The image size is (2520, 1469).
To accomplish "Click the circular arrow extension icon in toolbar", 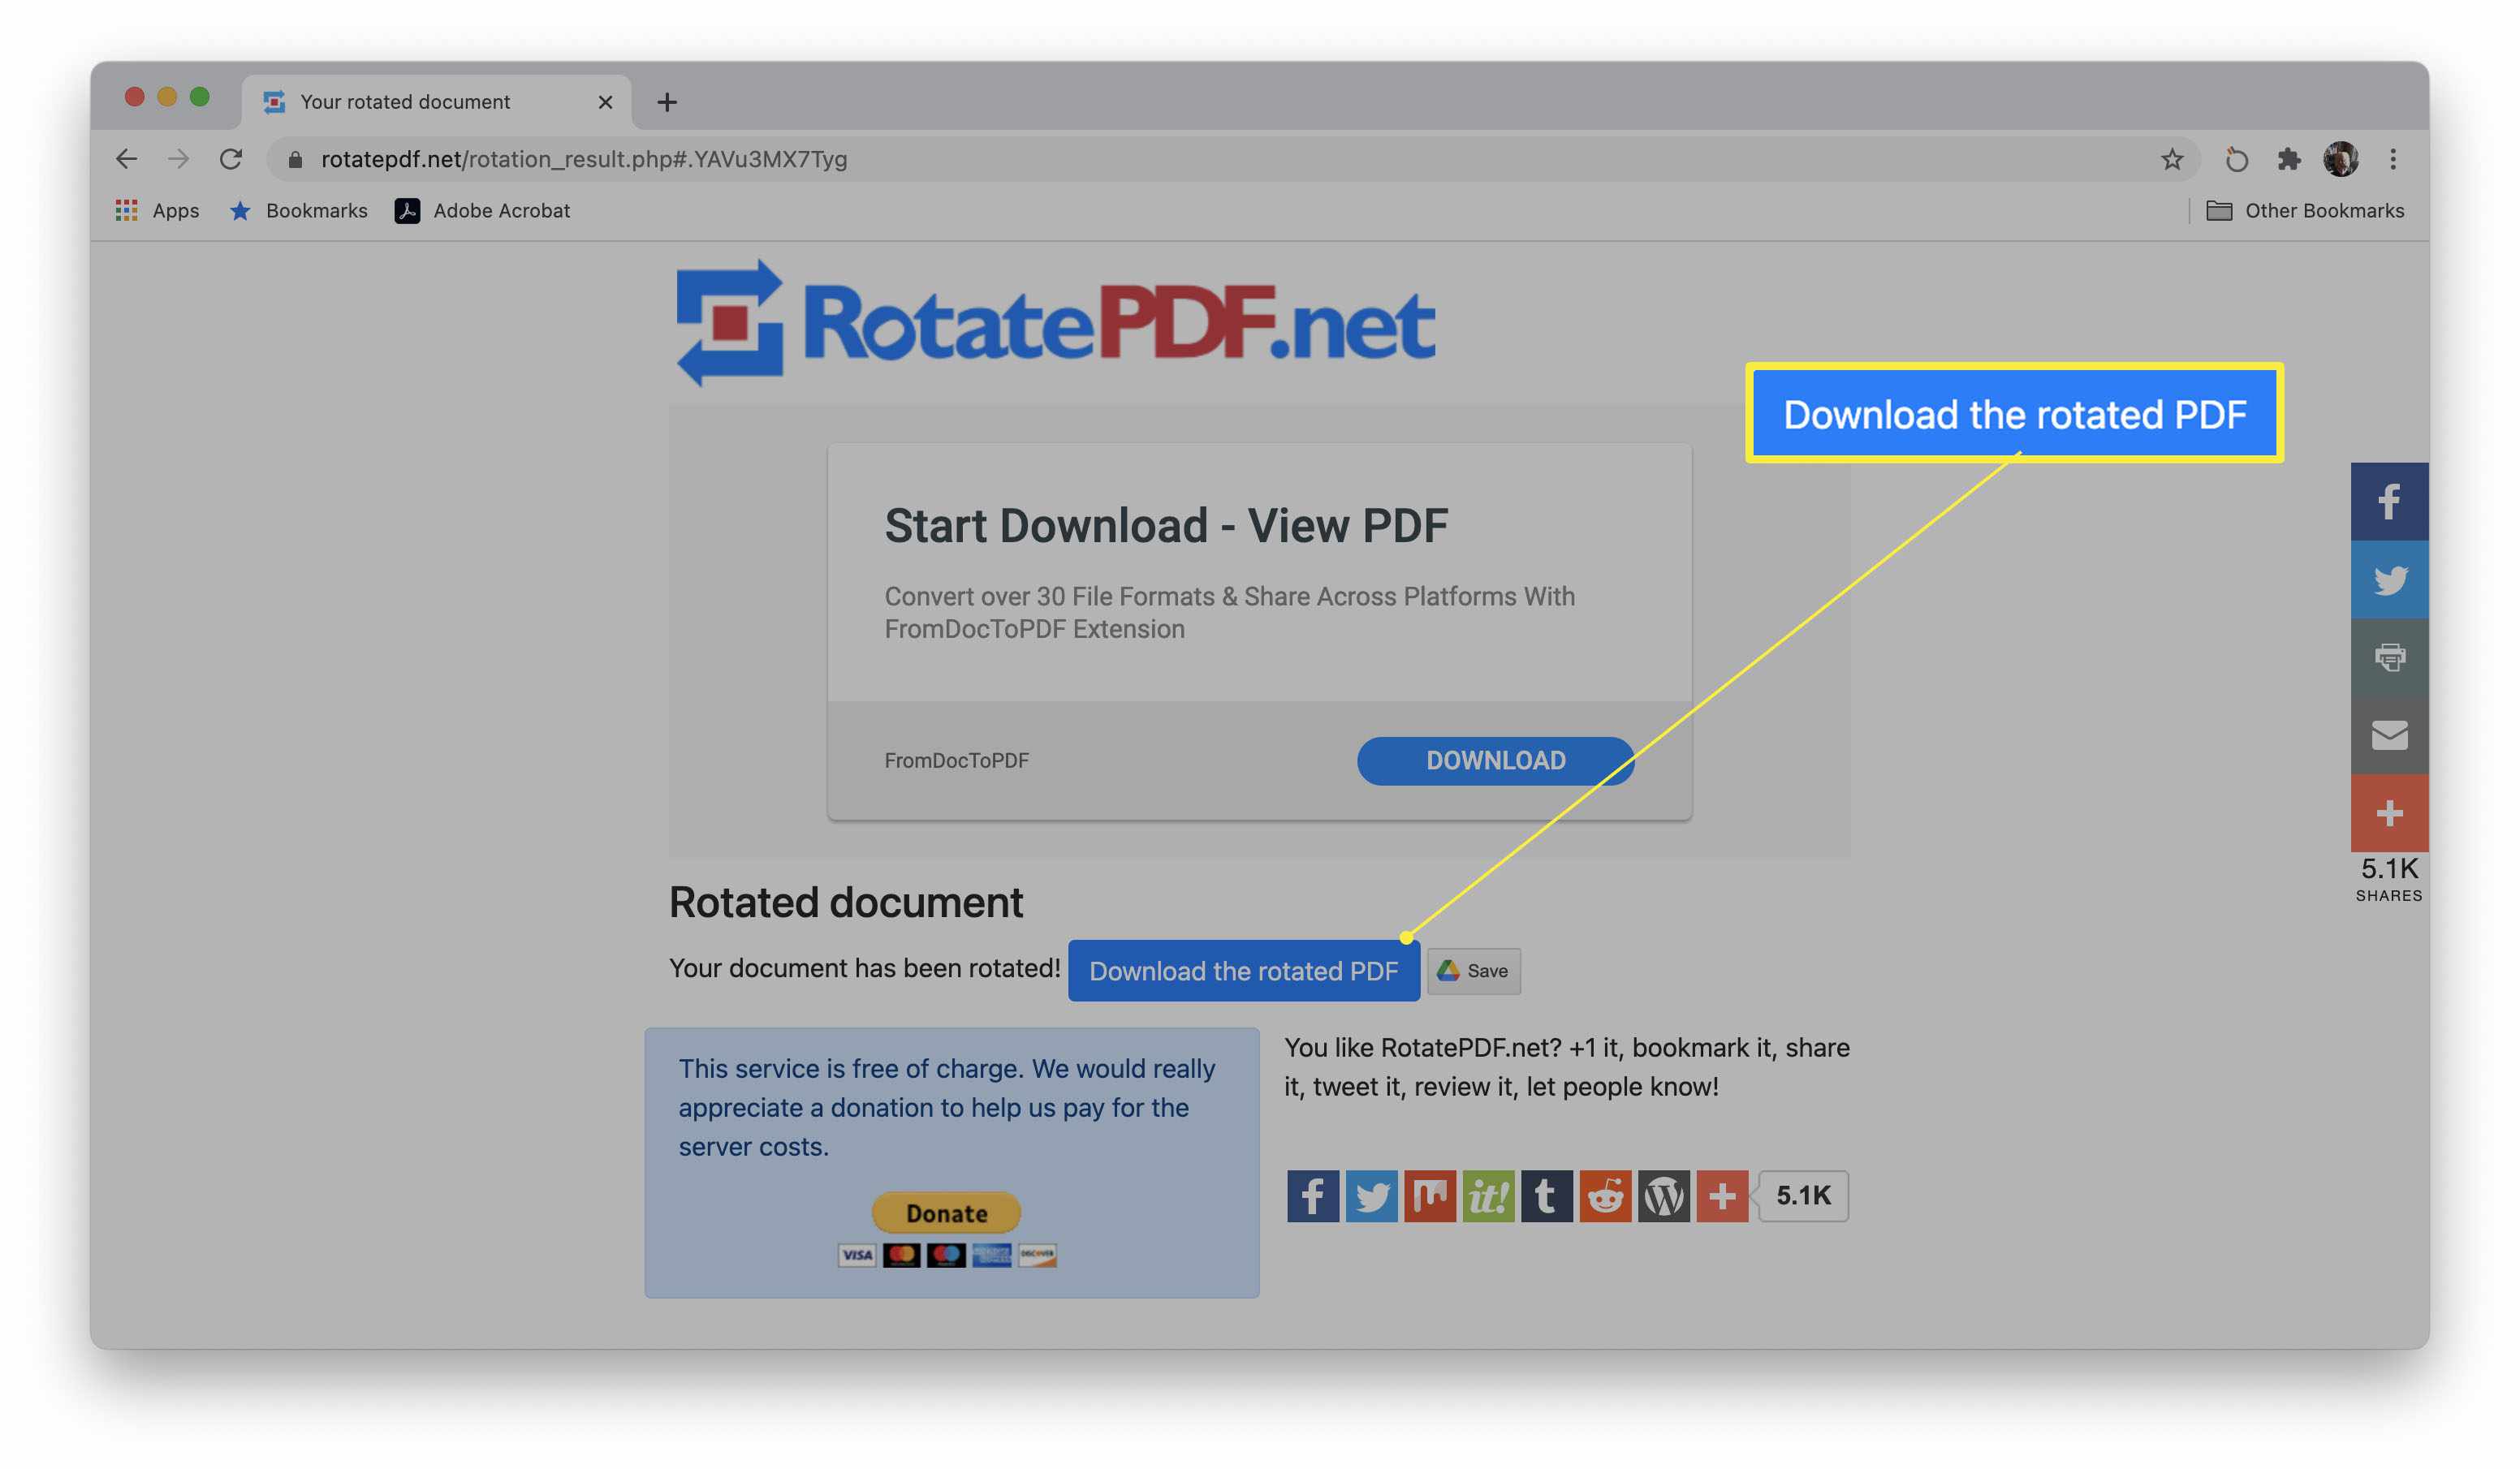I will coord(2236,159).
